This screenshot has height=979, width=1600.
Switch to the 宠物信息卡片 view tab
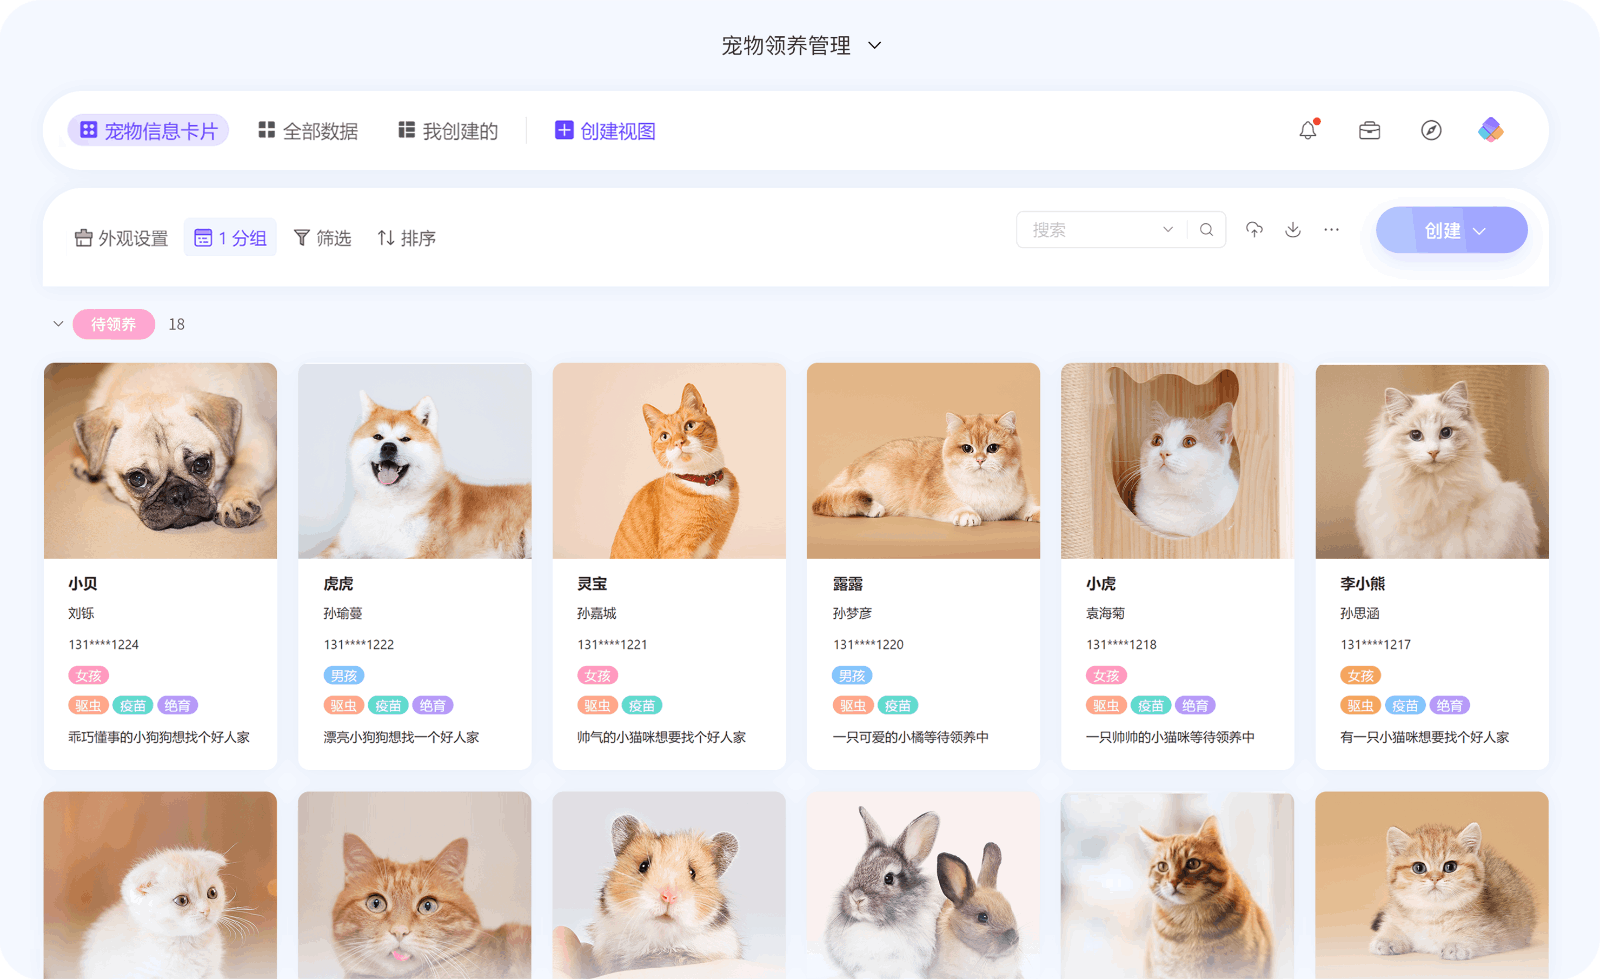point(148,131)
